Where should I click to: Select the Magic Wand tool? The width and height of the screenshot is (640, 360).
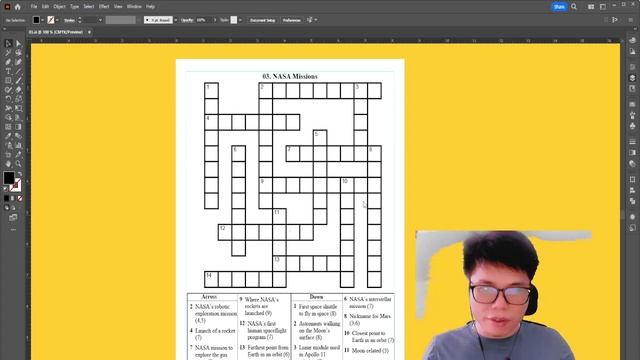point(8,53)
